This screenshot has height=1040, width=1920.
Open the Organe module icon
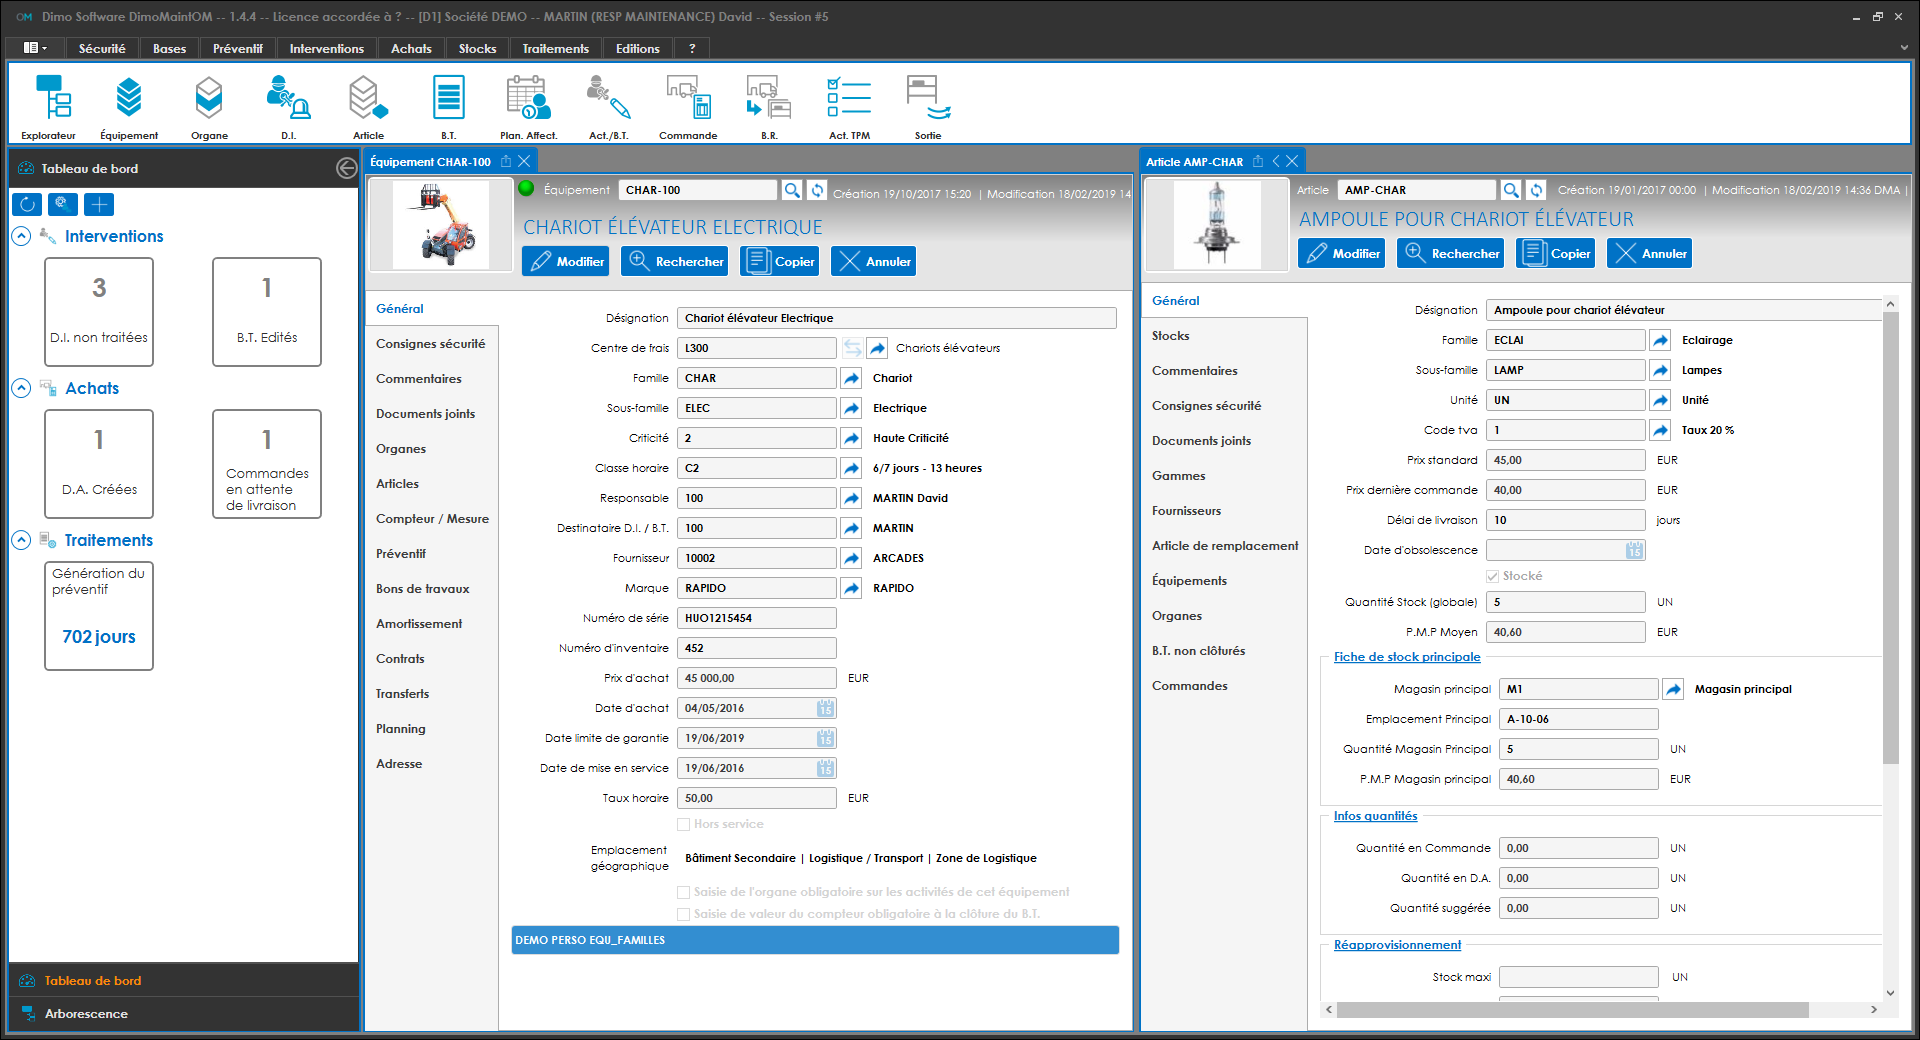[x=209, y=106]
